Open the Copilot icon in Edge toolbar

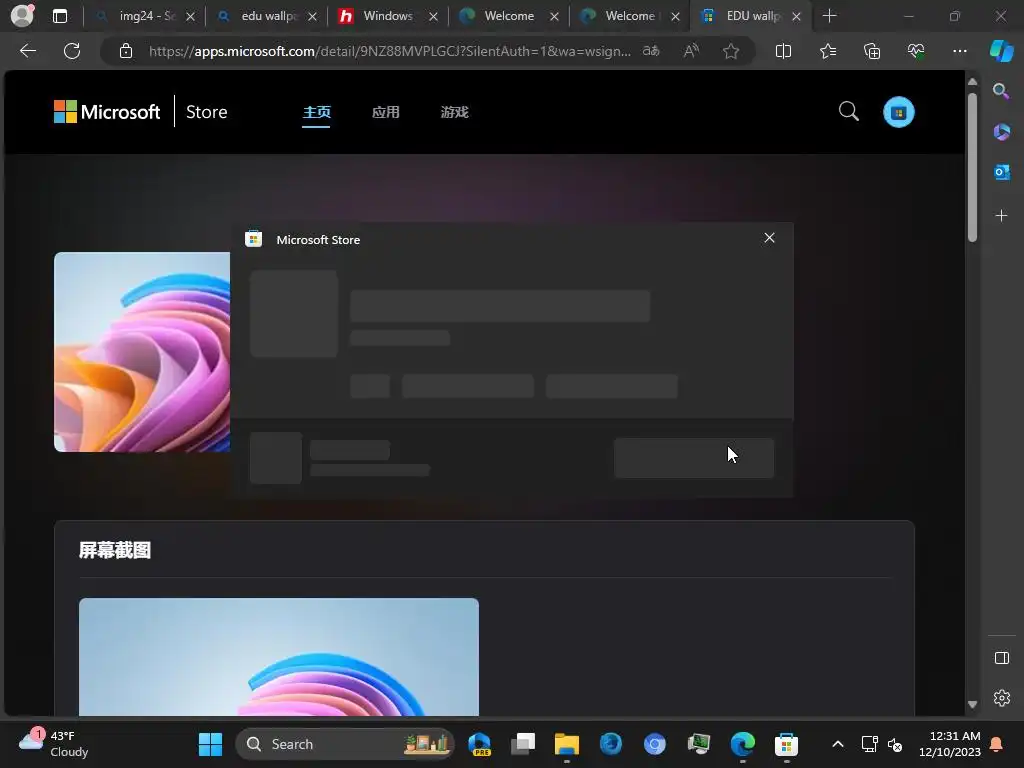[x=1001, y=51]
